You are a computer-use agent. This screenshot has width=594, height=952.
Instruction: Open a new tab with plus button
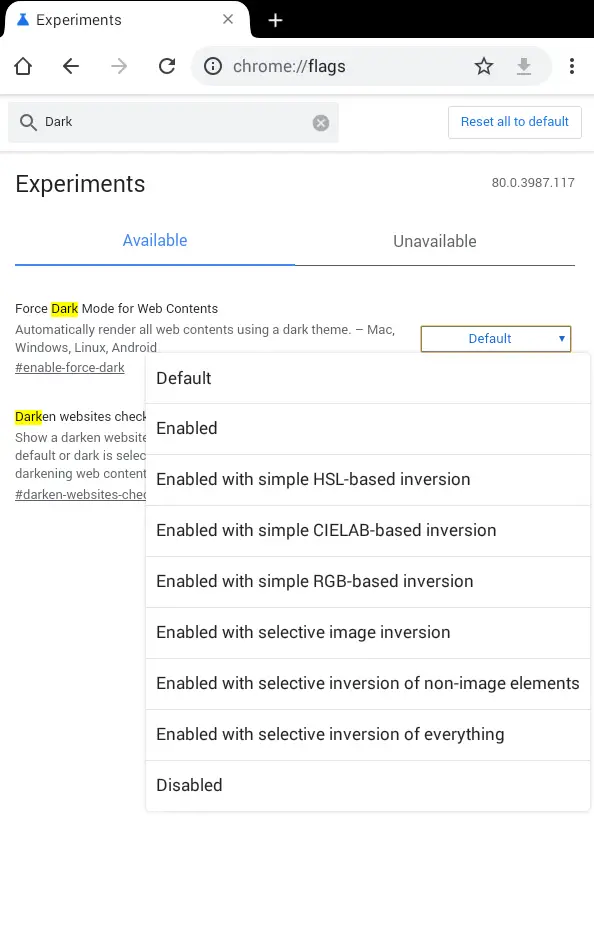click(275, 20)
